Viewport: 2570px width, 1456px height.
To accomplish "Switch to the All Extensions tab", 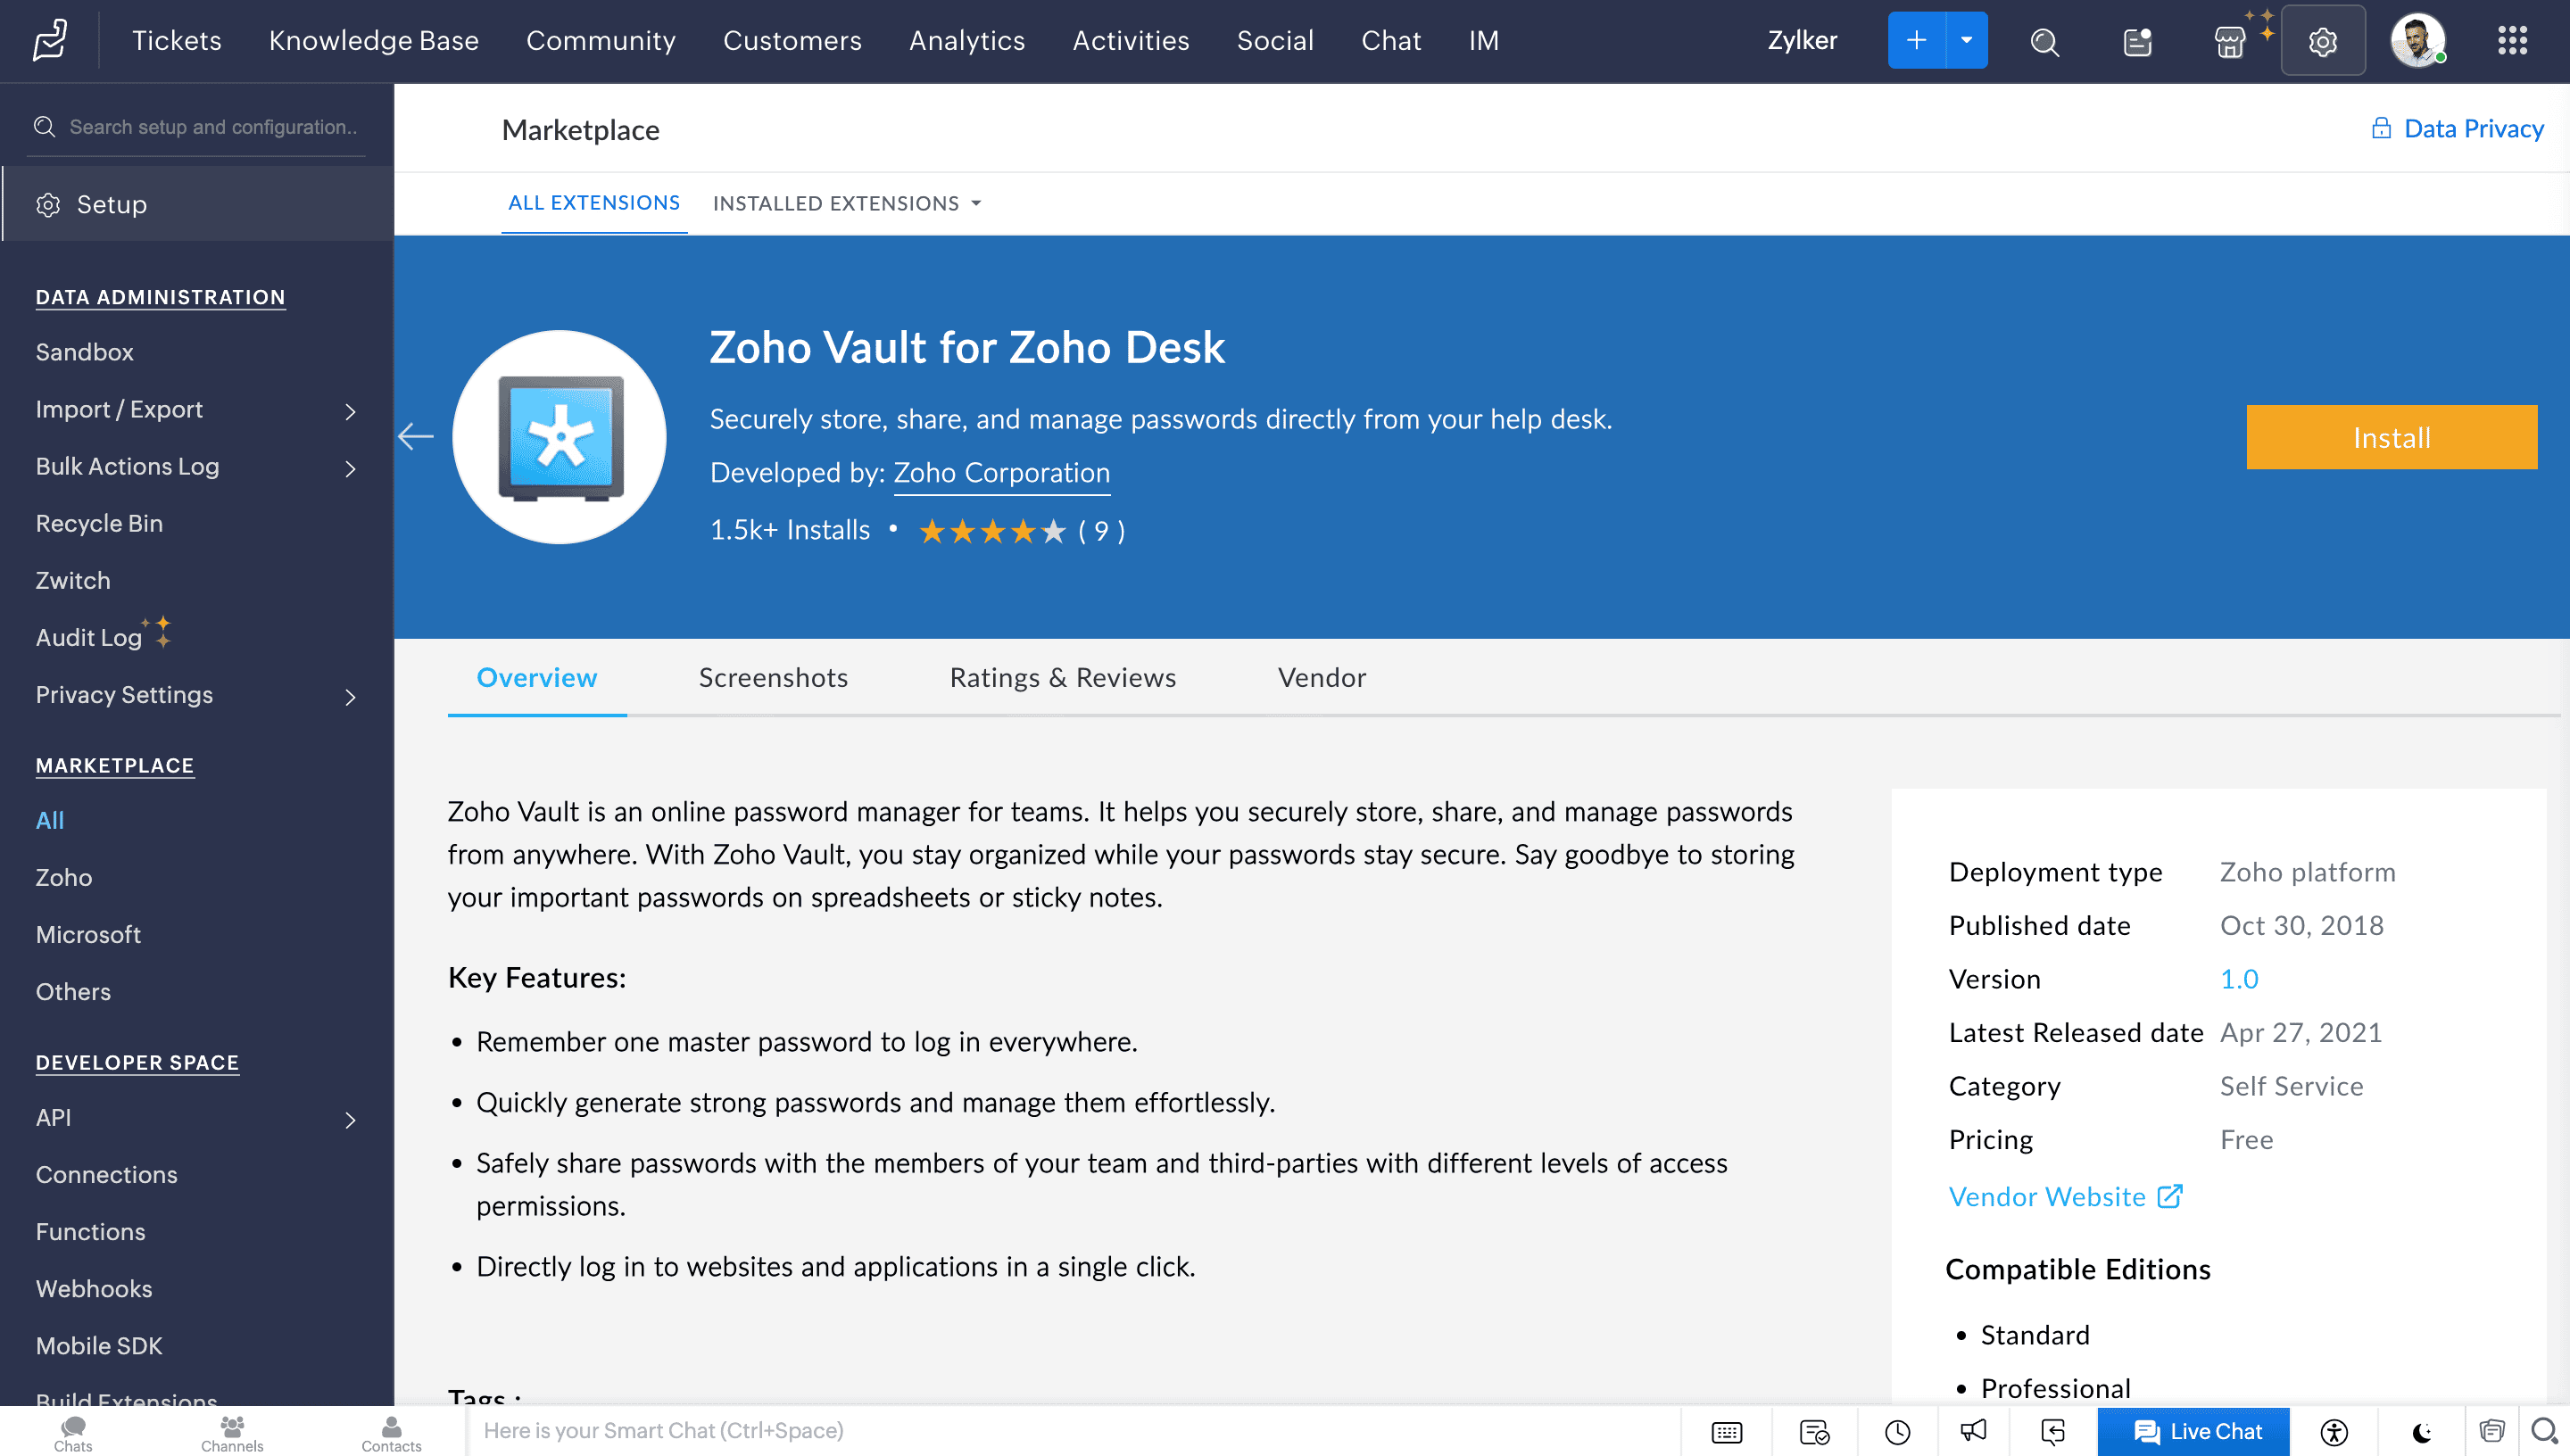I will 594,203.
